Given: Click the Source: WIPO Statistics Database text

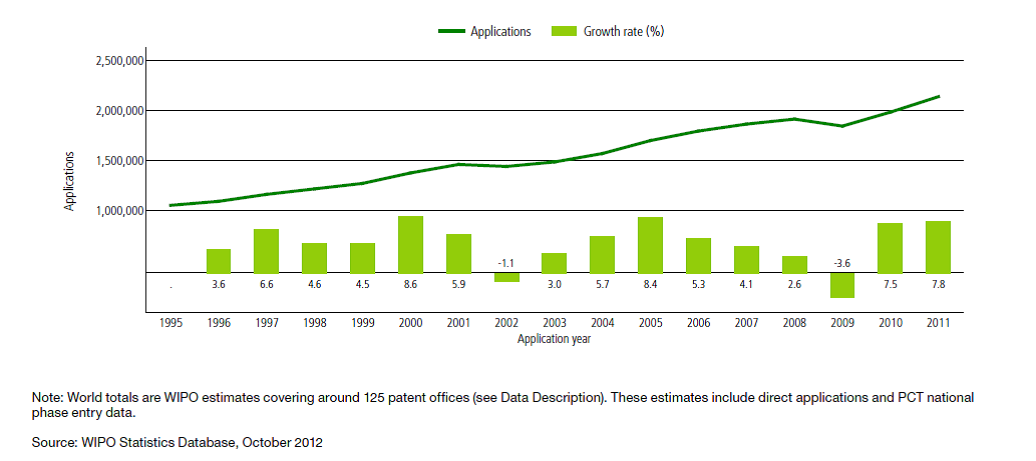Looking at the screenshot, I should [x=178, y=441].
